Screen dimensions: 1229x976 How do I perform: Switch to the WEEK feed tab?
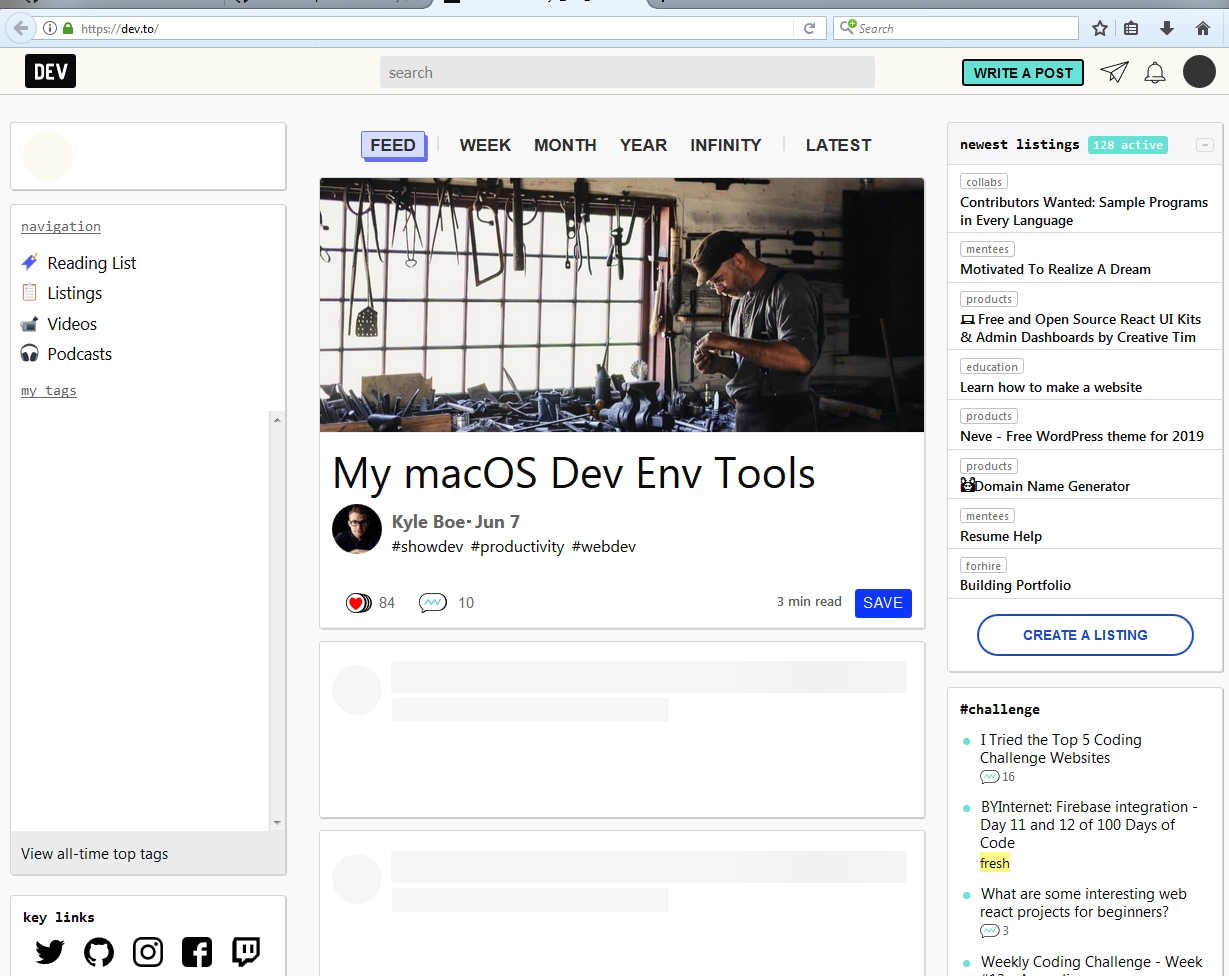tap(485, 145)
